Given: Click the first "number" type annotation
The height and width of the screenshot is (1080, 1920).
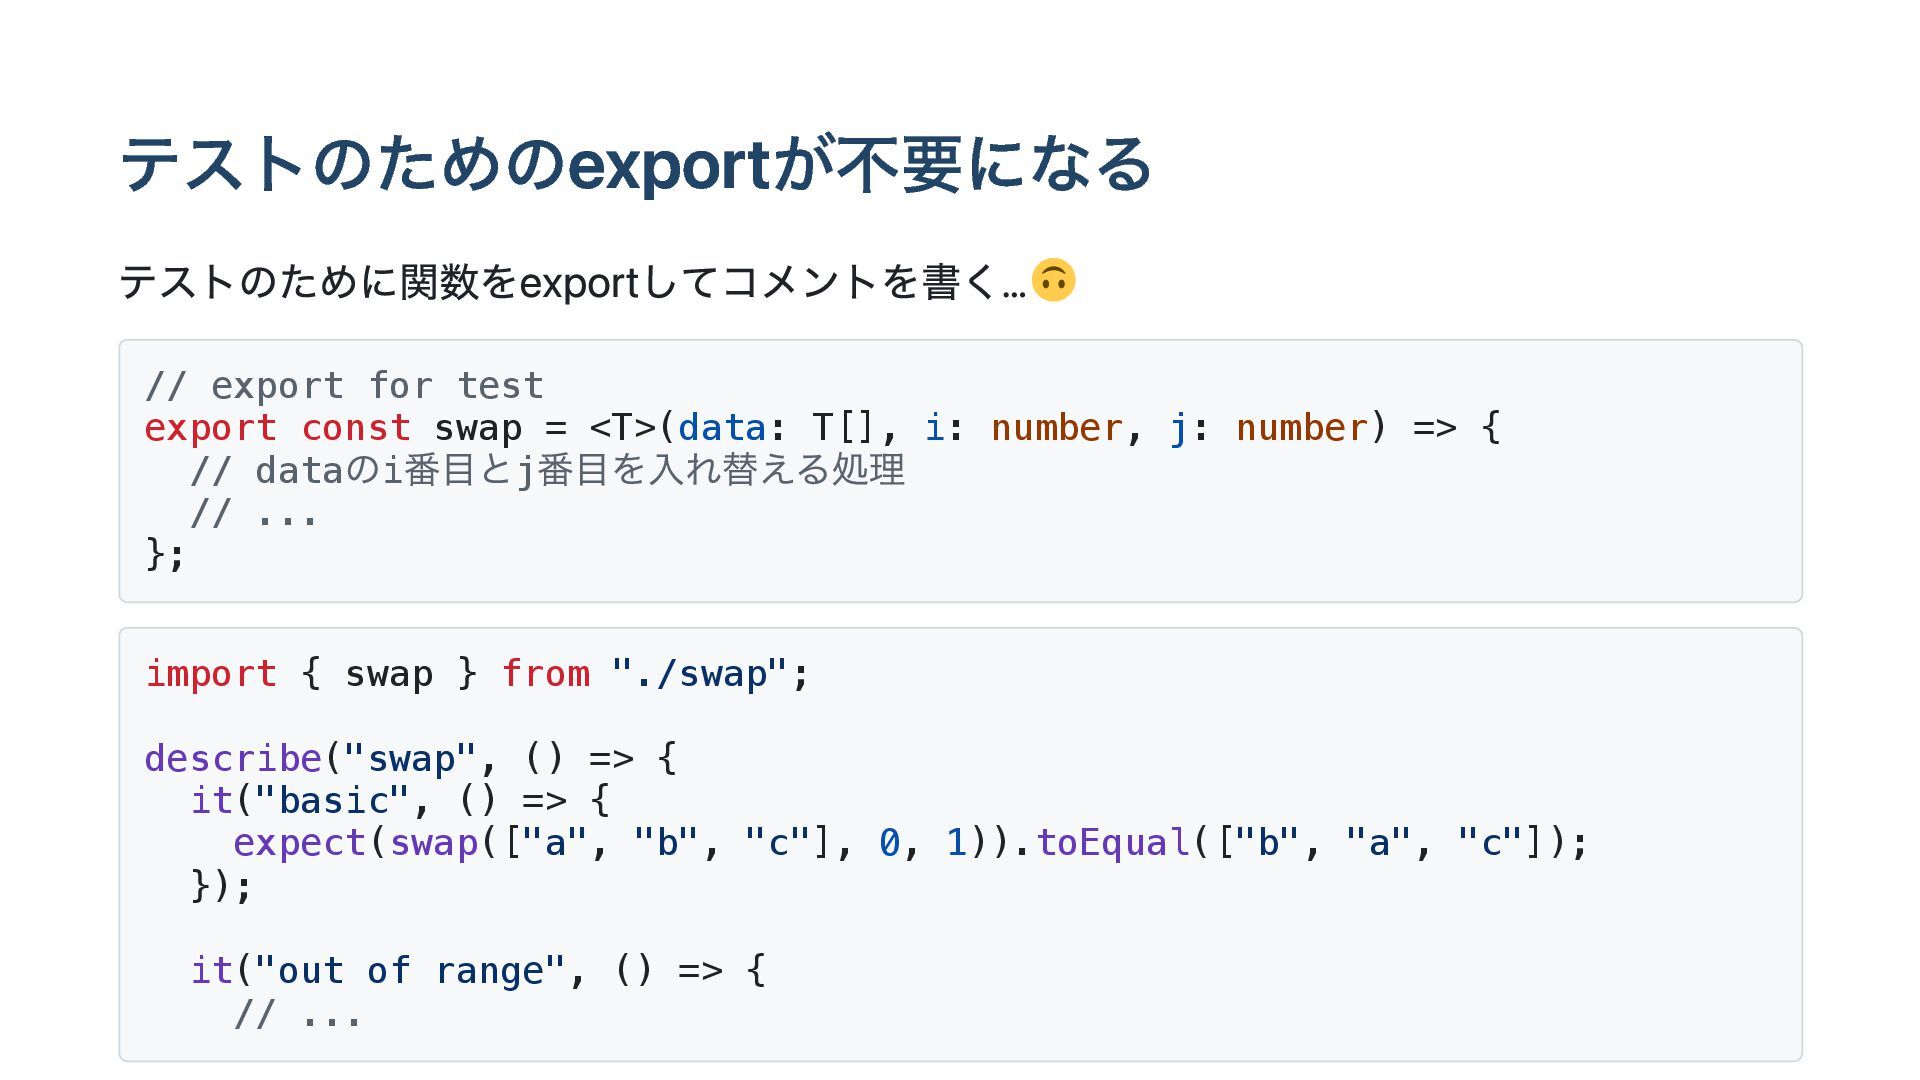Looking at the screenshot, I should tap(1056, 428).
